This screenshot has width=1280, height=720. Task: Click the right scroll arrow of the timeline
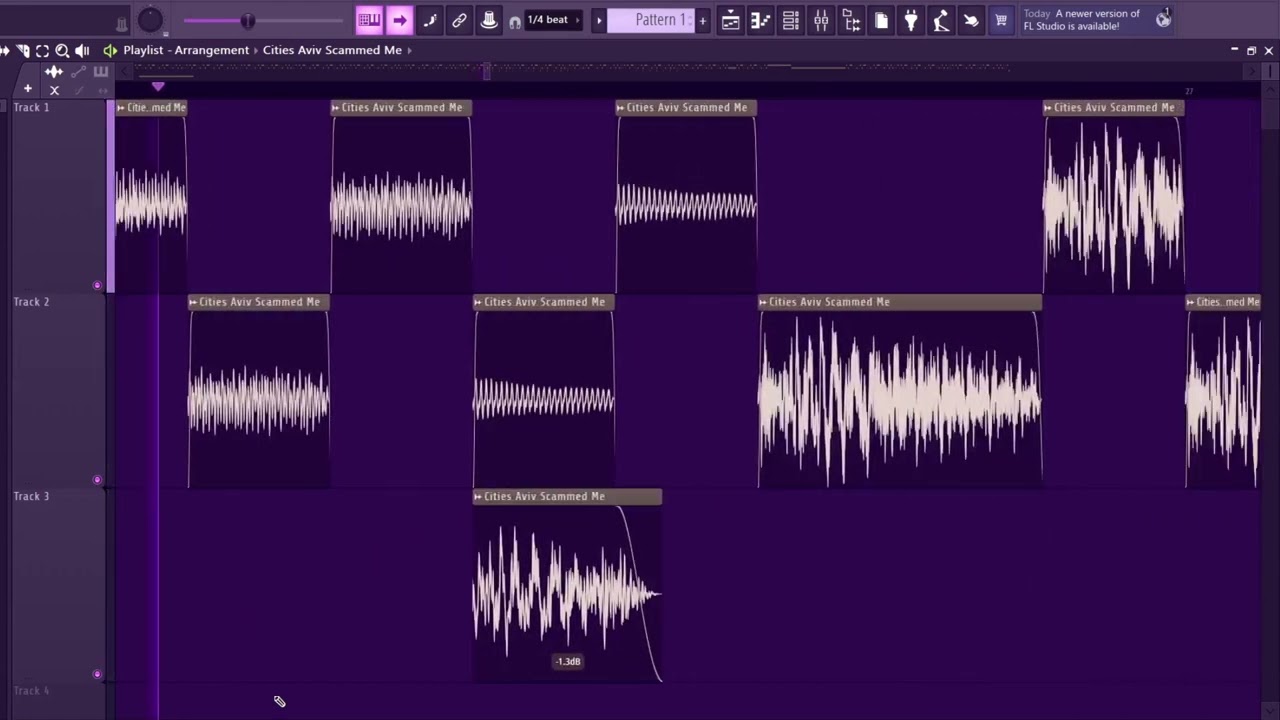[1251, 71]
